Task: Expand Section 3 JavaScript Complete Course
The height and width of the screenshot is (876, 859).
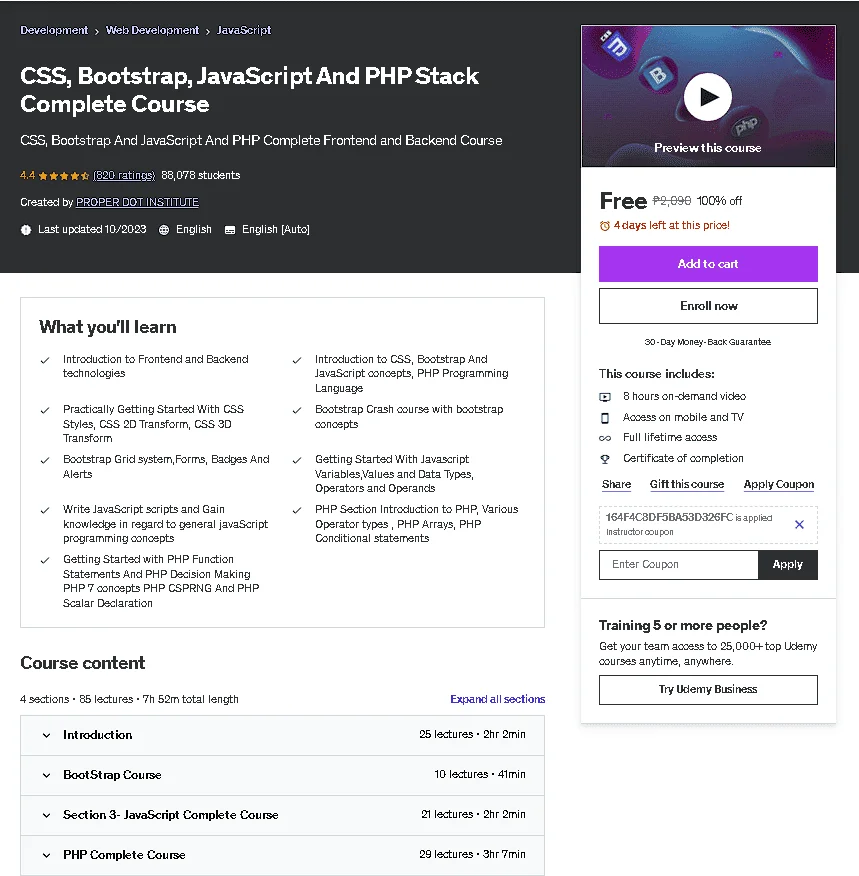Action: point(282,815)
